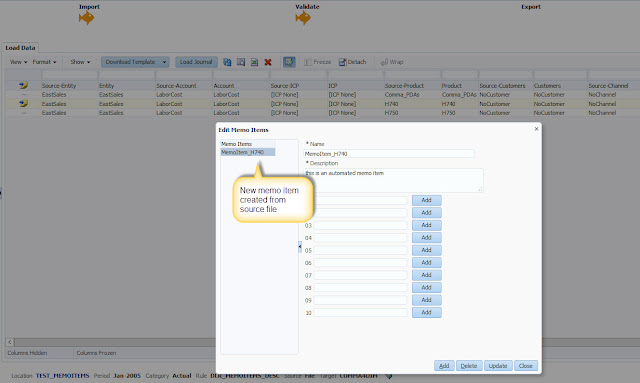This screenshot has height=383, width=640.
Task: Click the Source Product column header
Action: (x=404, y=86)
